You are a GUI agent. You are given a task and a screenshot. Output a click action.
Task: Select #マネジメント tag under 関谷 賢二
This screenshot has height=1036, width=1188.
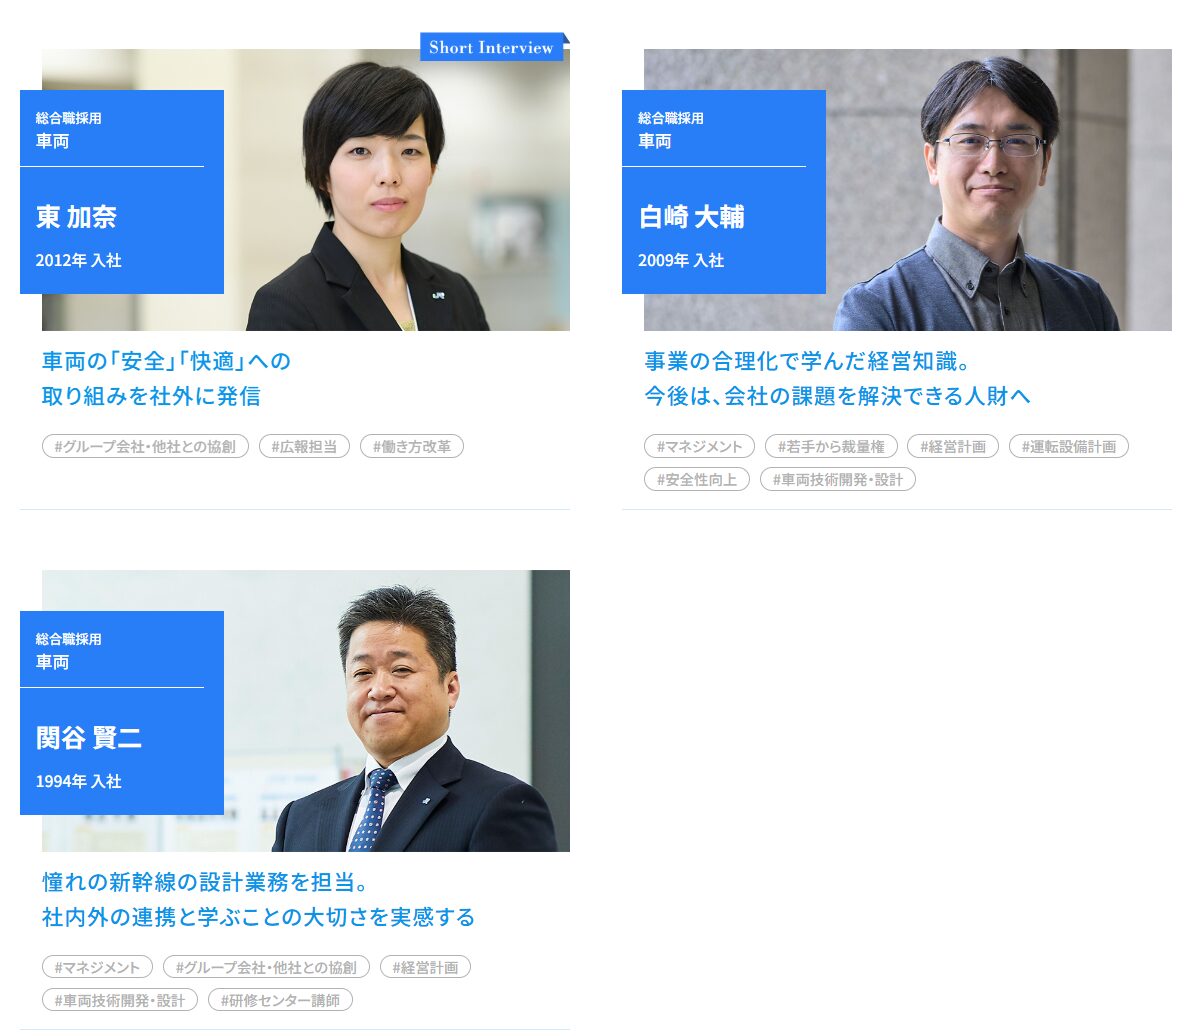coord(98,967)
